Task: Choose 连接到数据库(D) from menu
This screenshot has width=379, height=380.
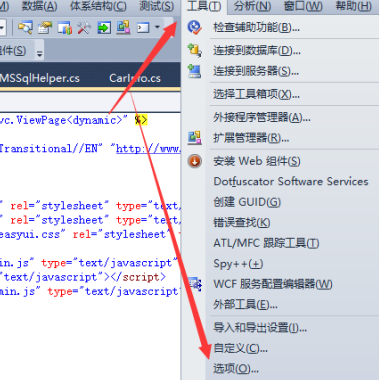Action: (x=257, y=50)
